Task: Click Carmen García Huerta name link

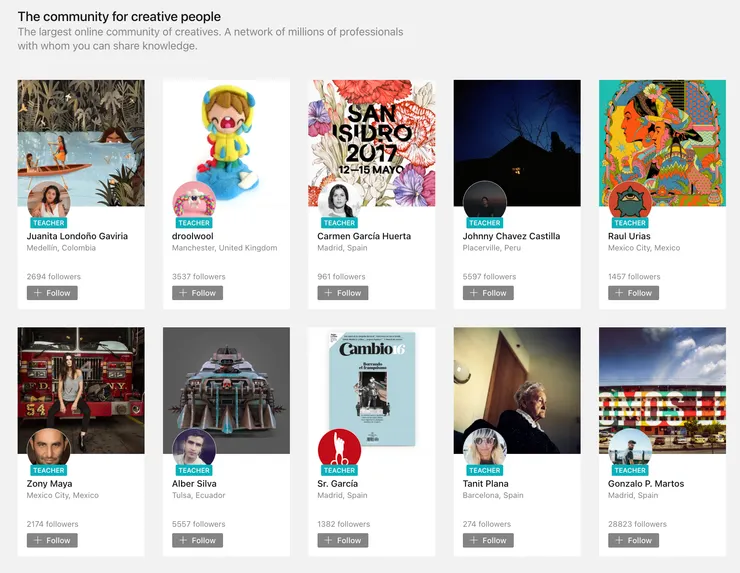Action: click(364, 237)
